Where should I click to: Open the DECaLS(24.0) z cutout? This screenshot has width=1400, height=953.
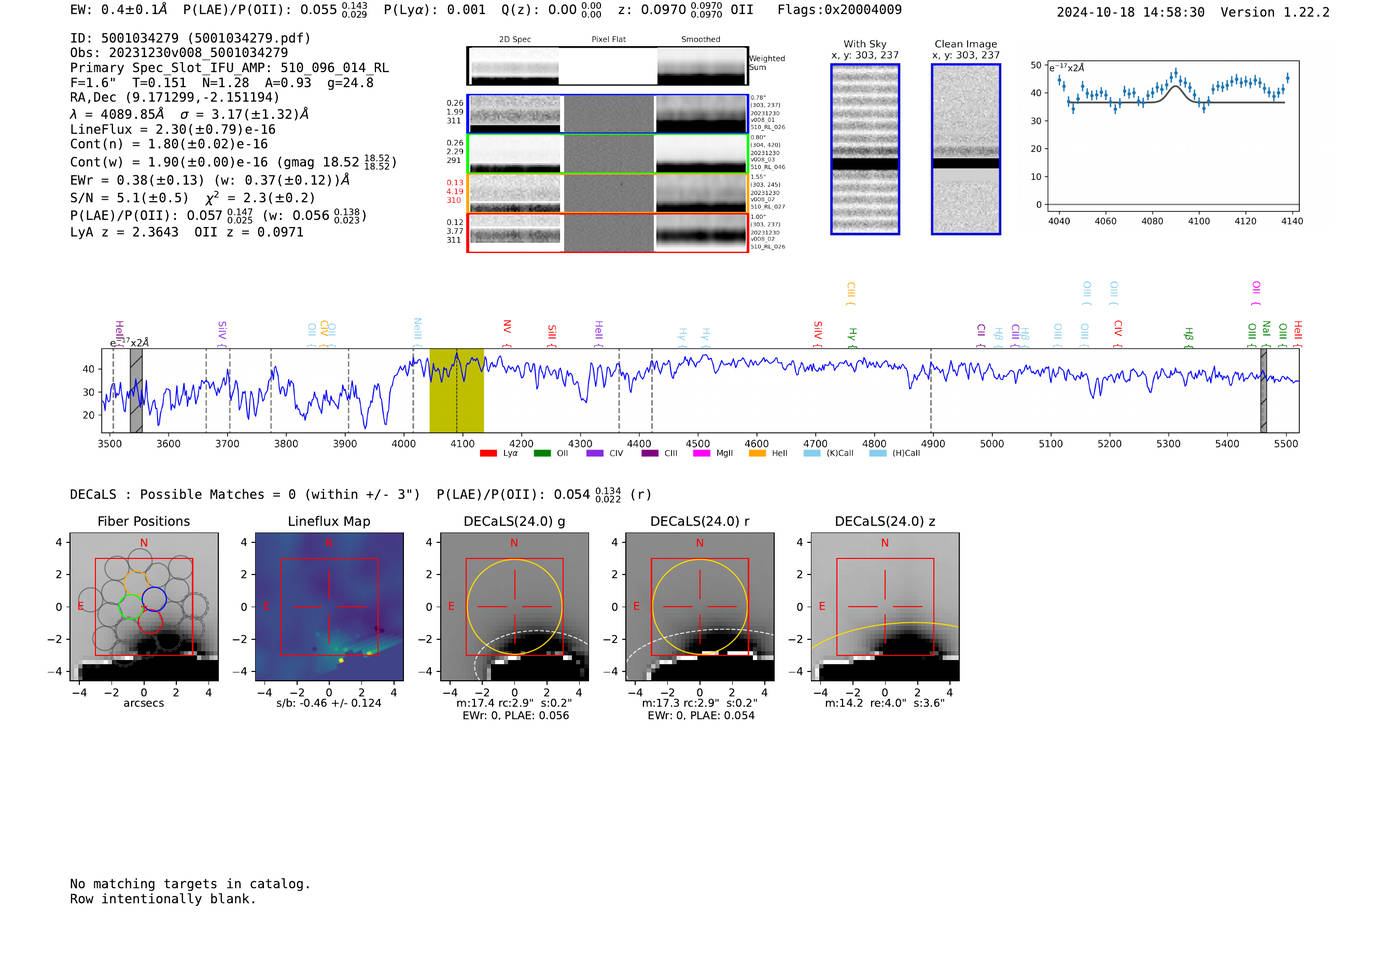pyautogui.click(x=884, y=607)
